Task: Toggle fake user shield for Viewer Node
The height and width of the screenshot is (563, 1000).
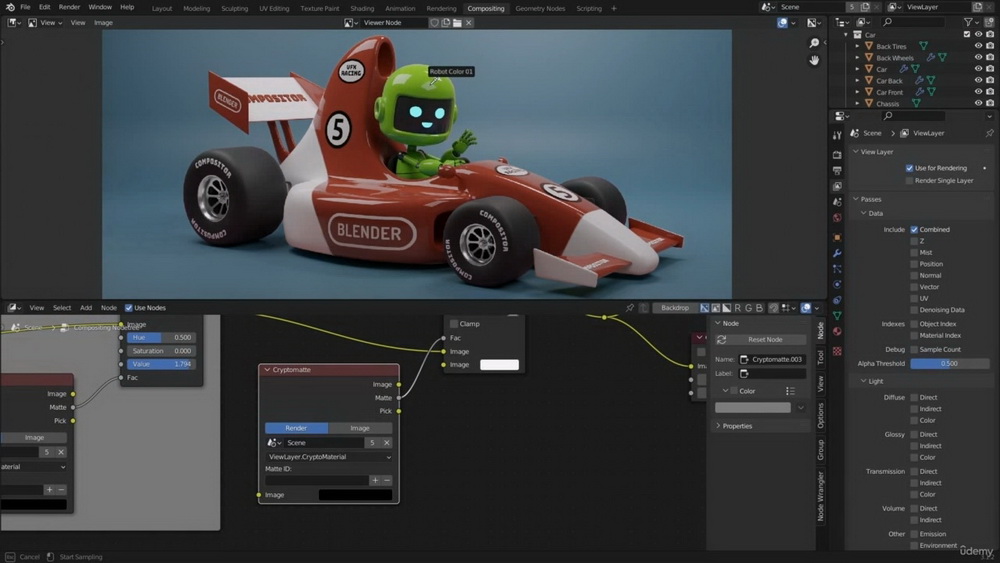Action: [434, 22]
